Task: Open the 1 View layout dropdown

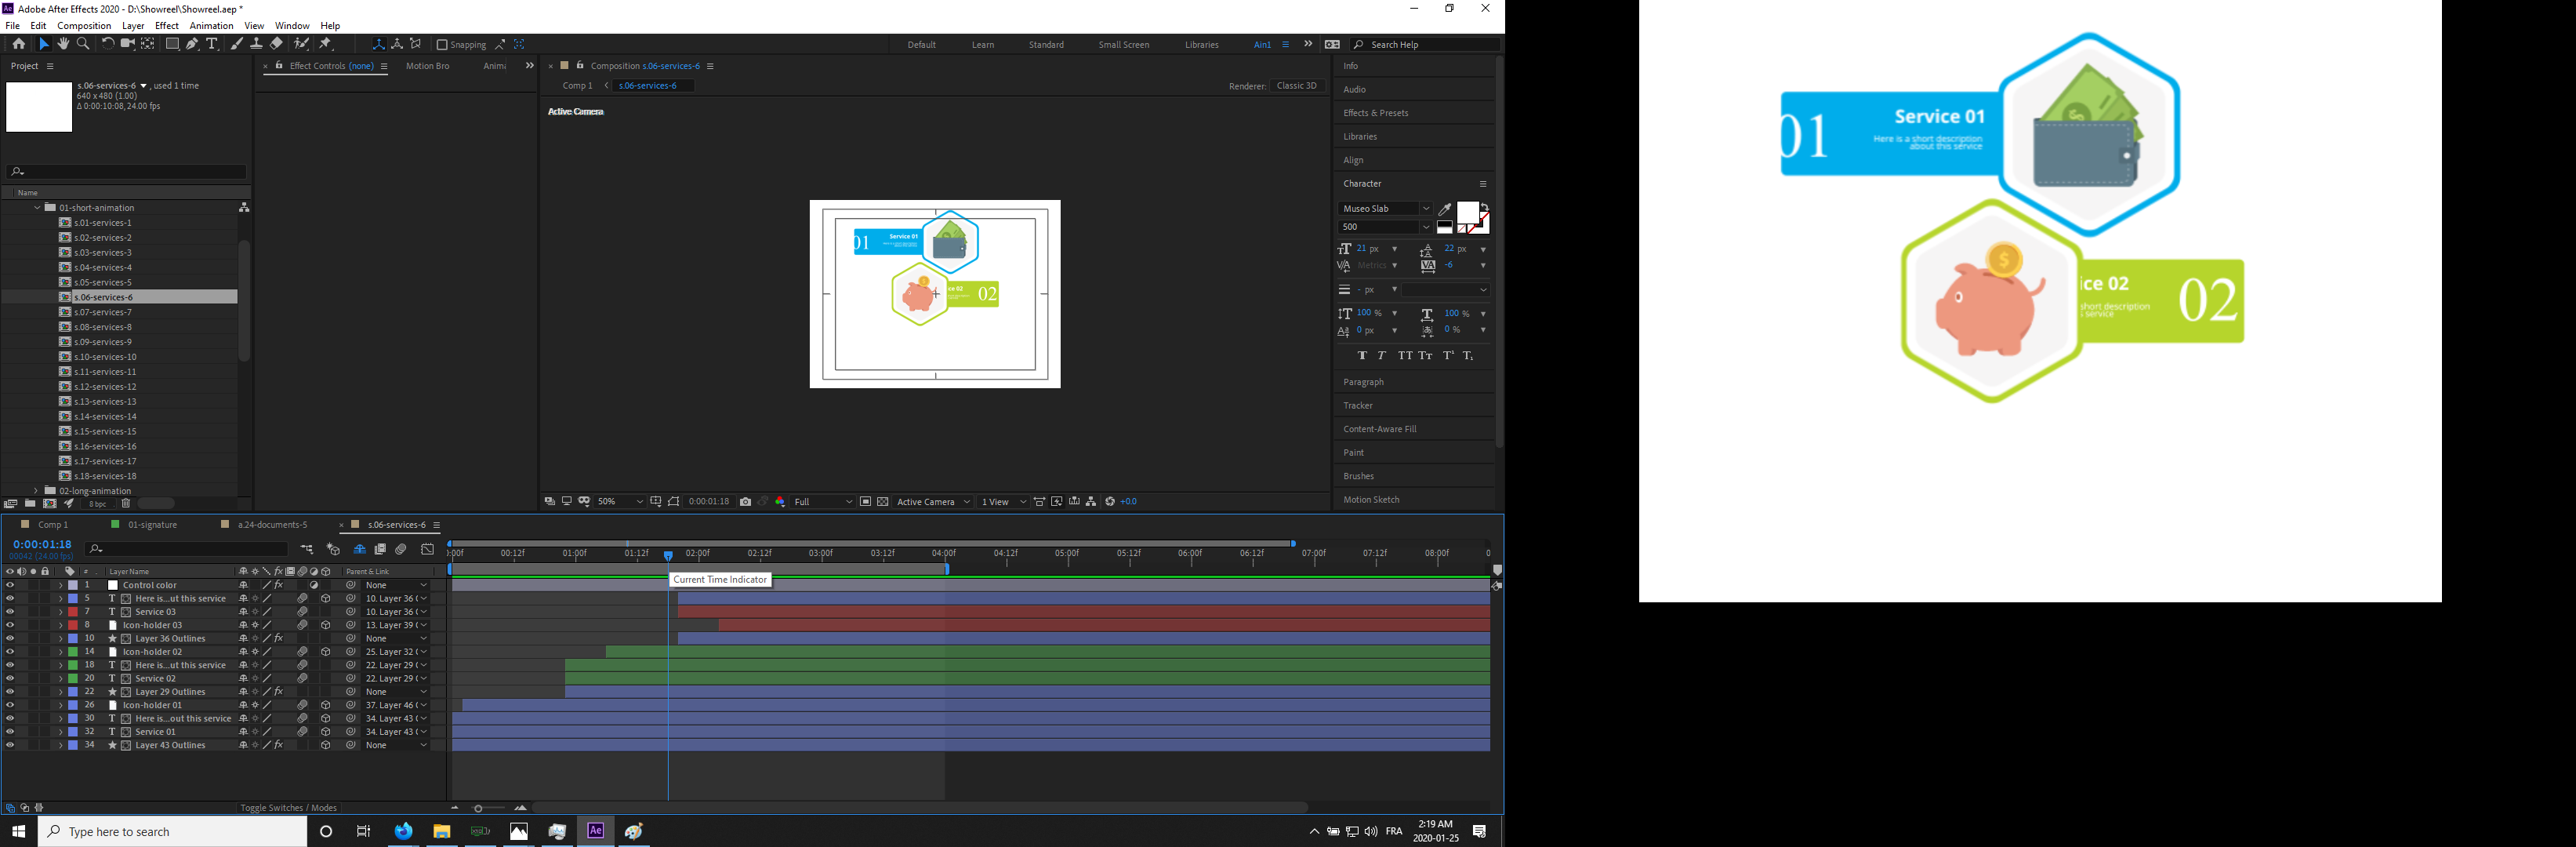Action: coord(1003,502)
